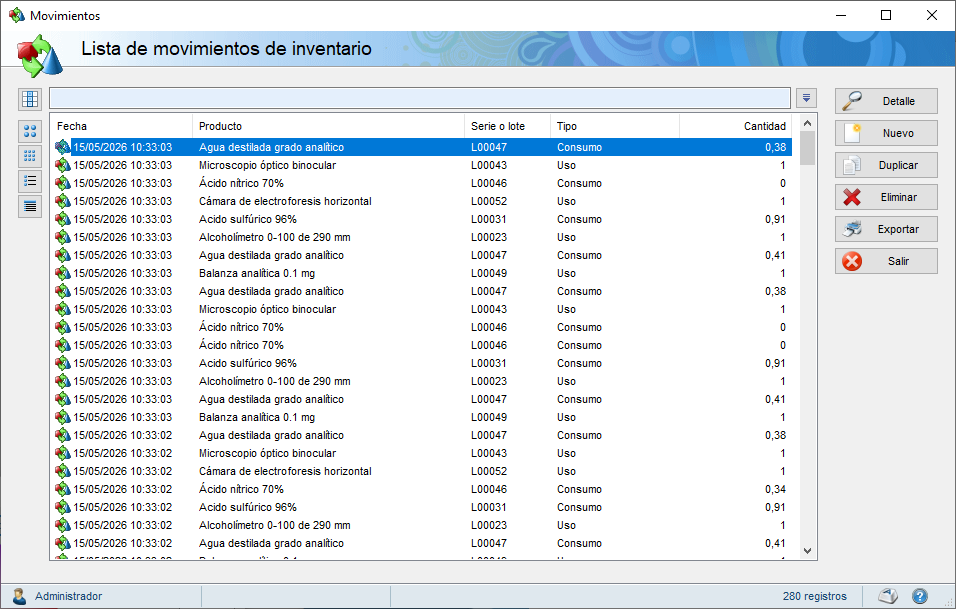
Task: Click the vertical scrollbar thumb
Action: pos(807,148)
